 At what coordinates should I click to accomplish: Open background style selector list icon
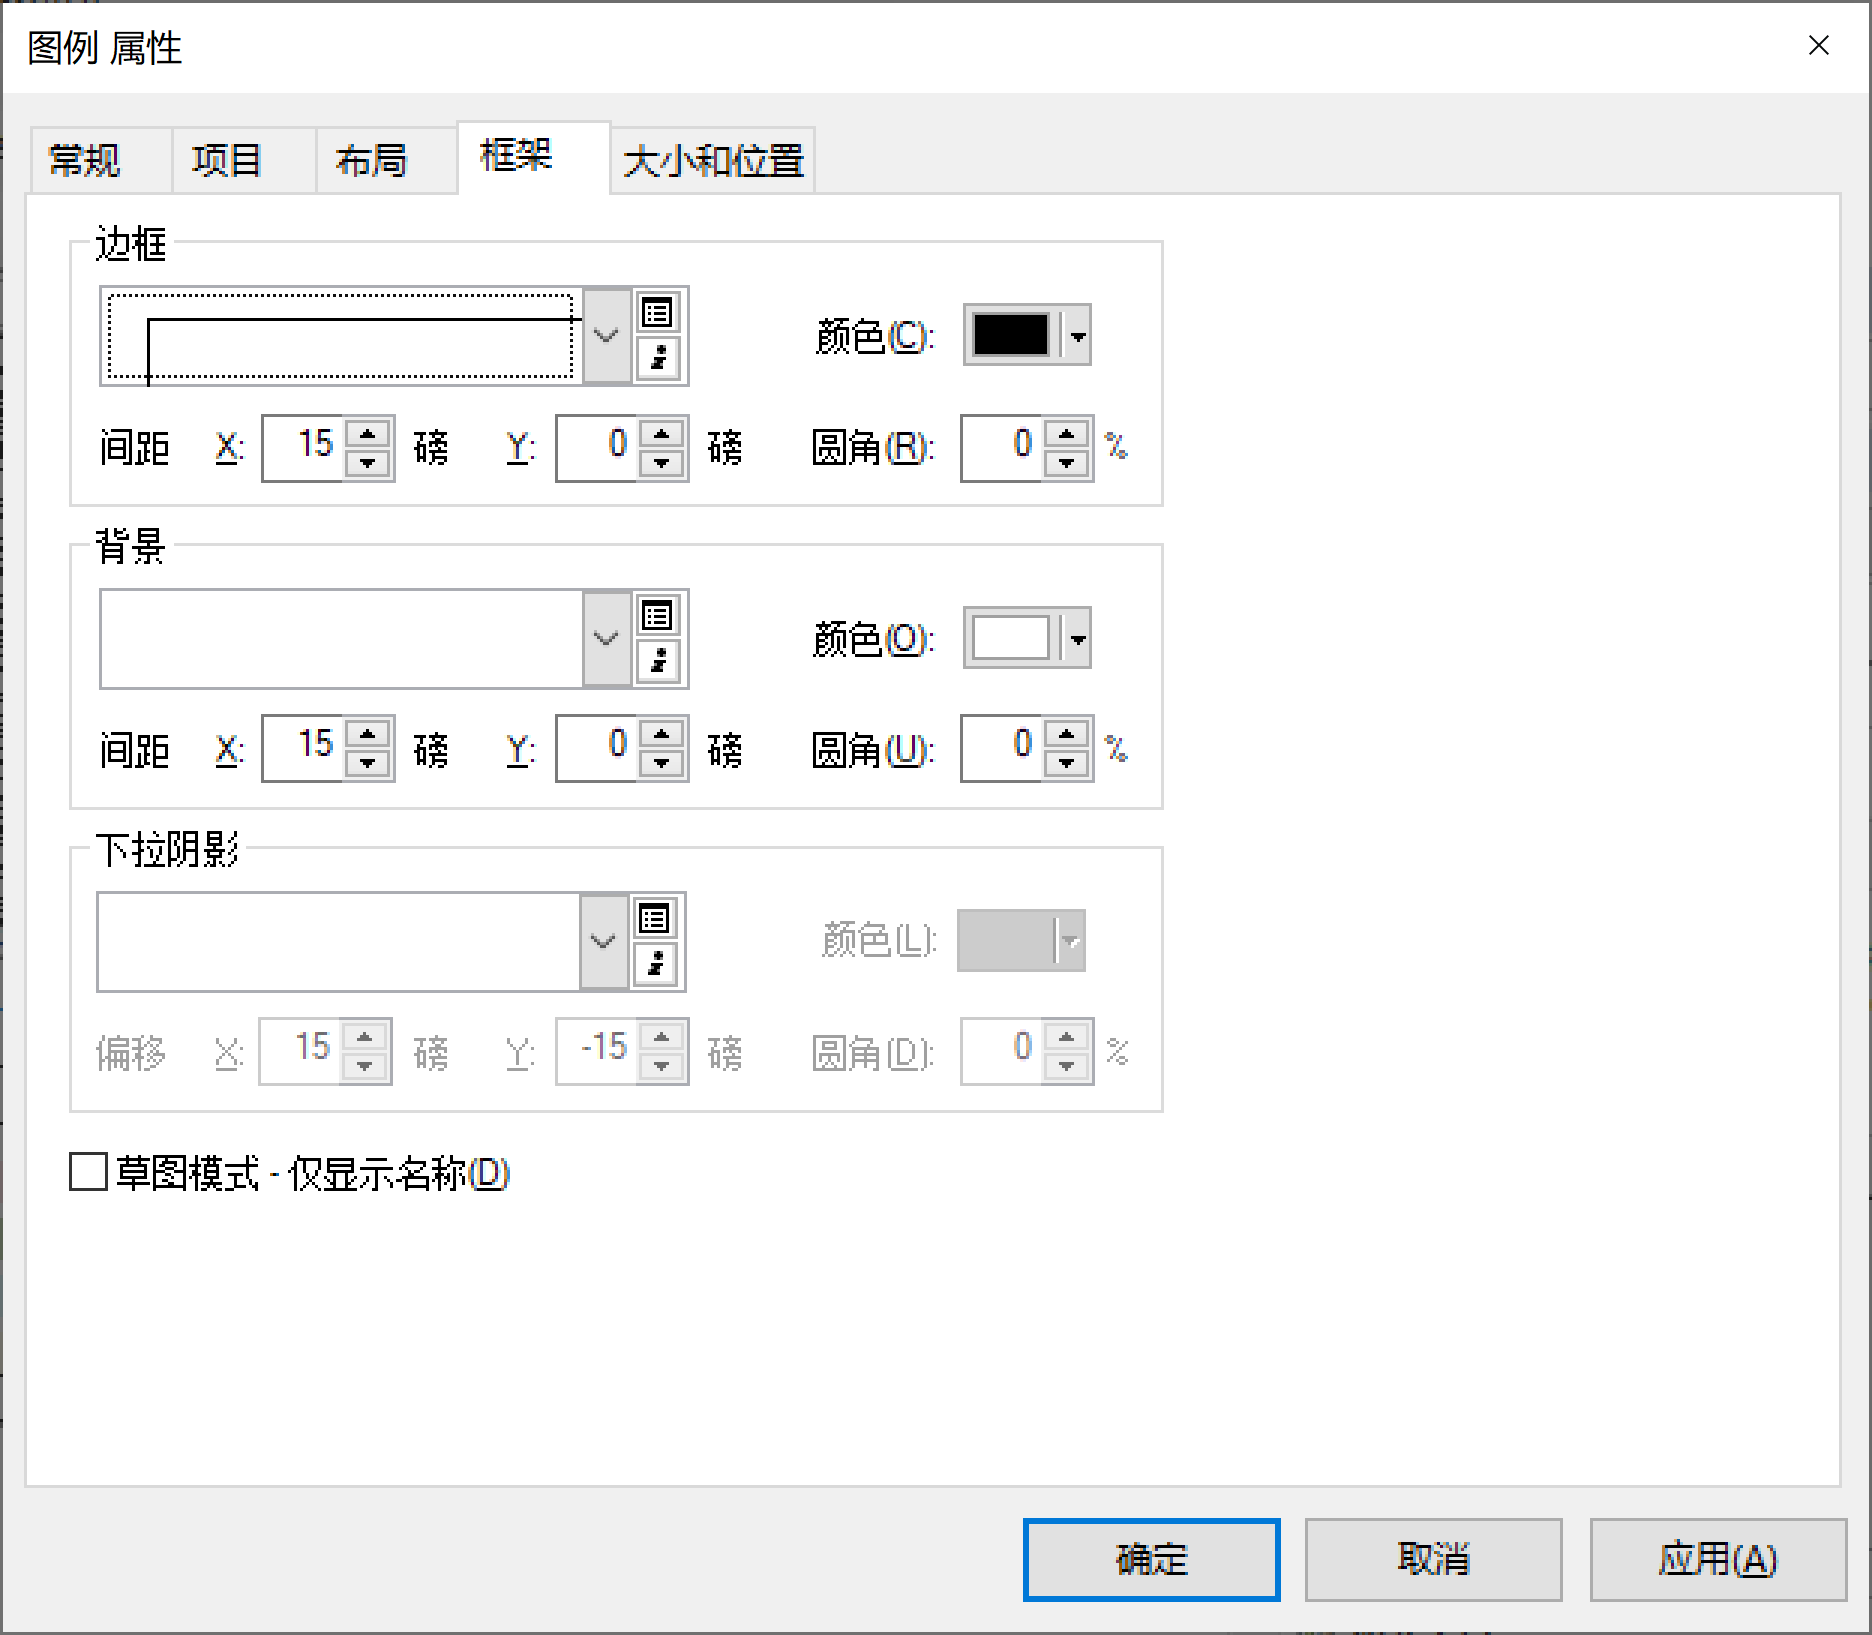[x=658, y=616]
